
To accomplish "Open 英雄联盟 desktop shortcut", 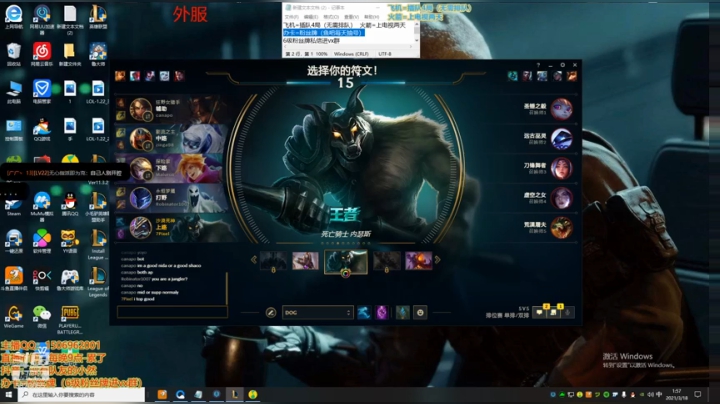I will click(98, 17).
